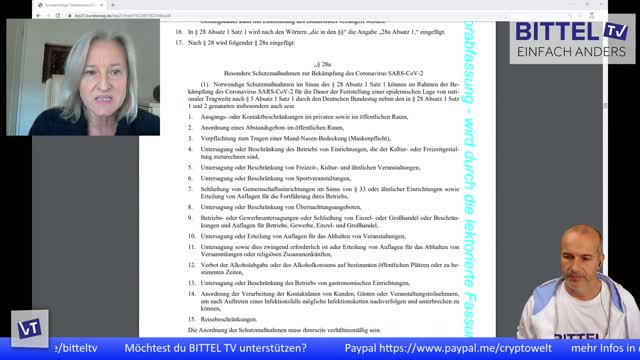Click the browser back arrow

[39, 16]
